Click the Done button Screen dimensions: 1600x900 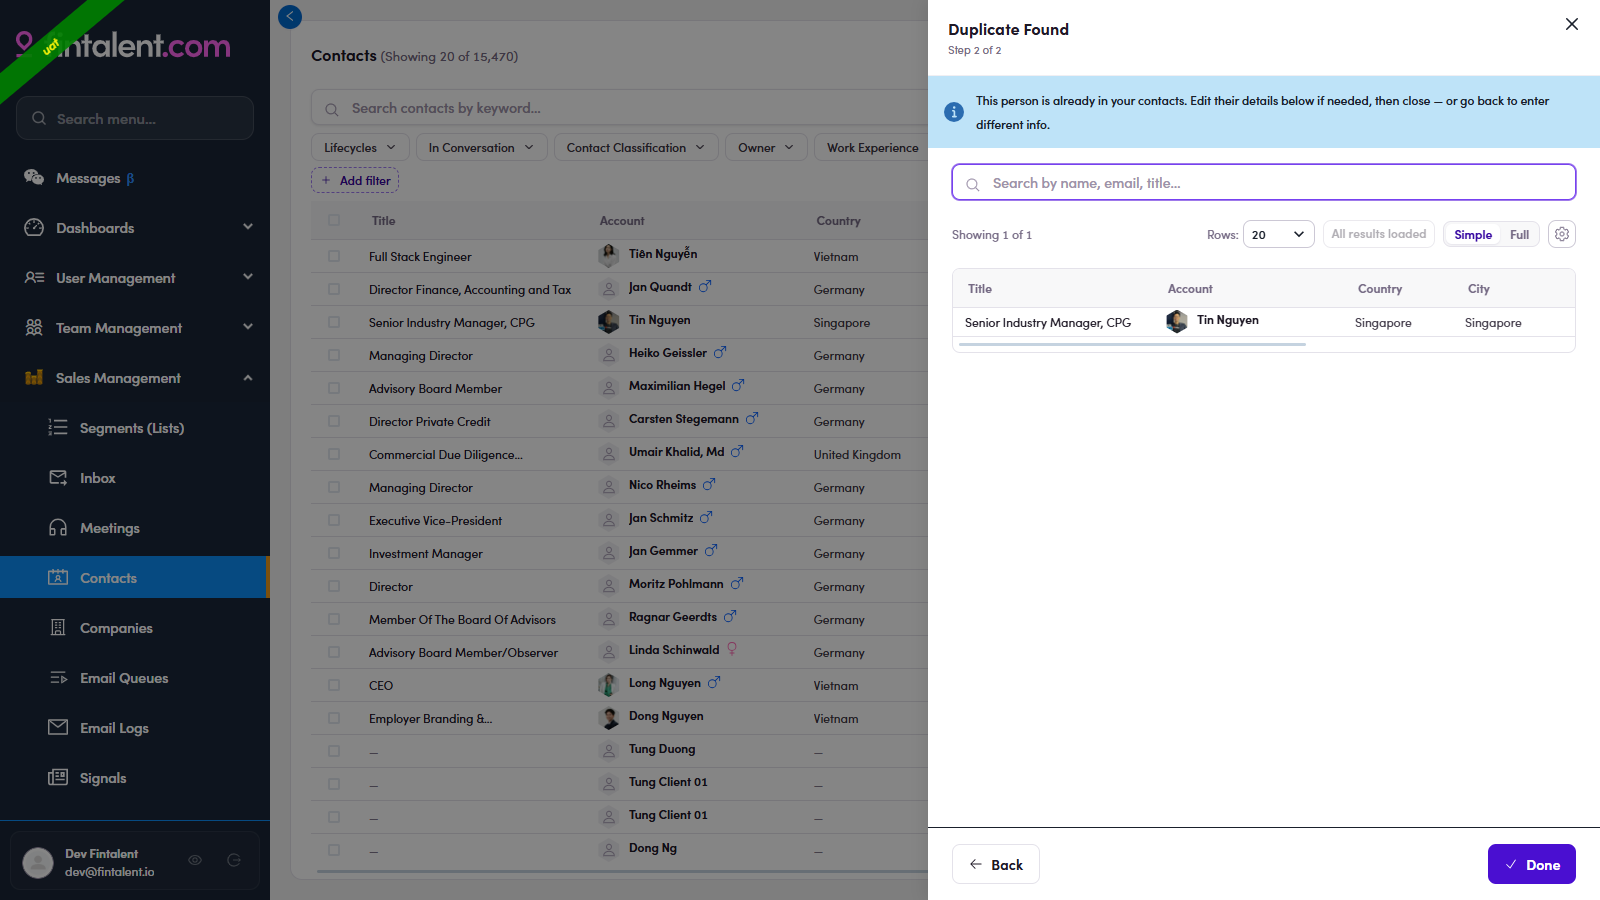1531,864
